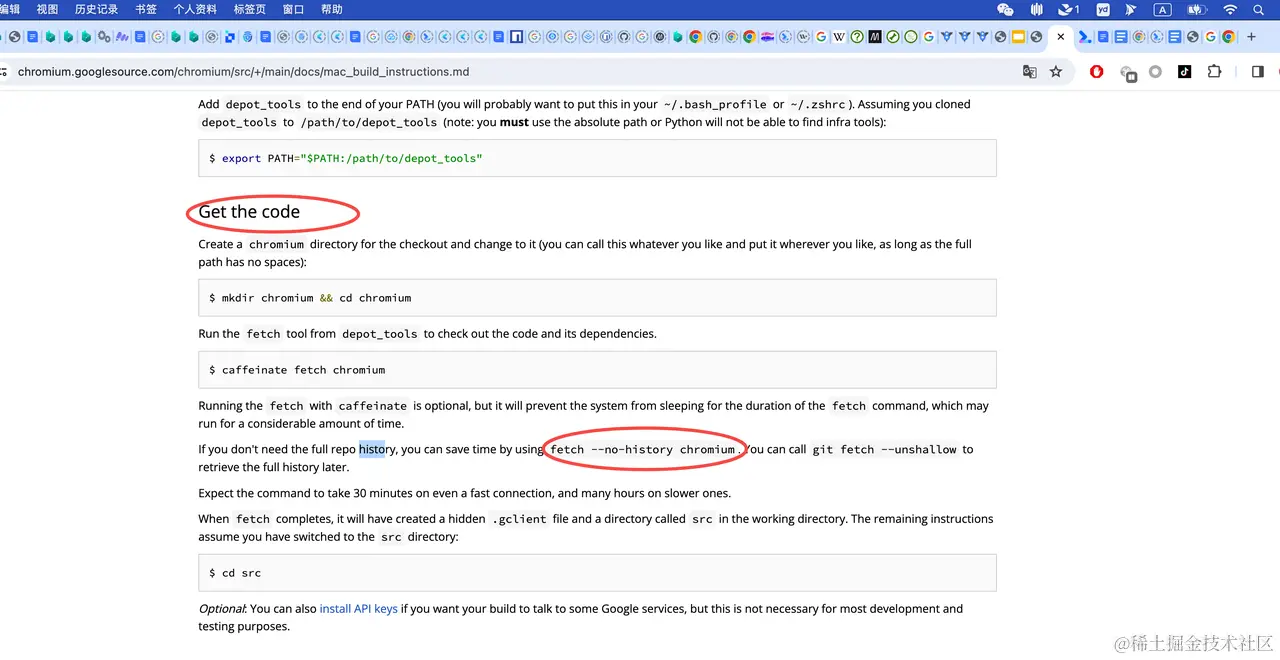Viewport: 1280px width, 660px height.
Task: Click the 'Expect the command to take 30 minutes' line
Action: point(464,493)
